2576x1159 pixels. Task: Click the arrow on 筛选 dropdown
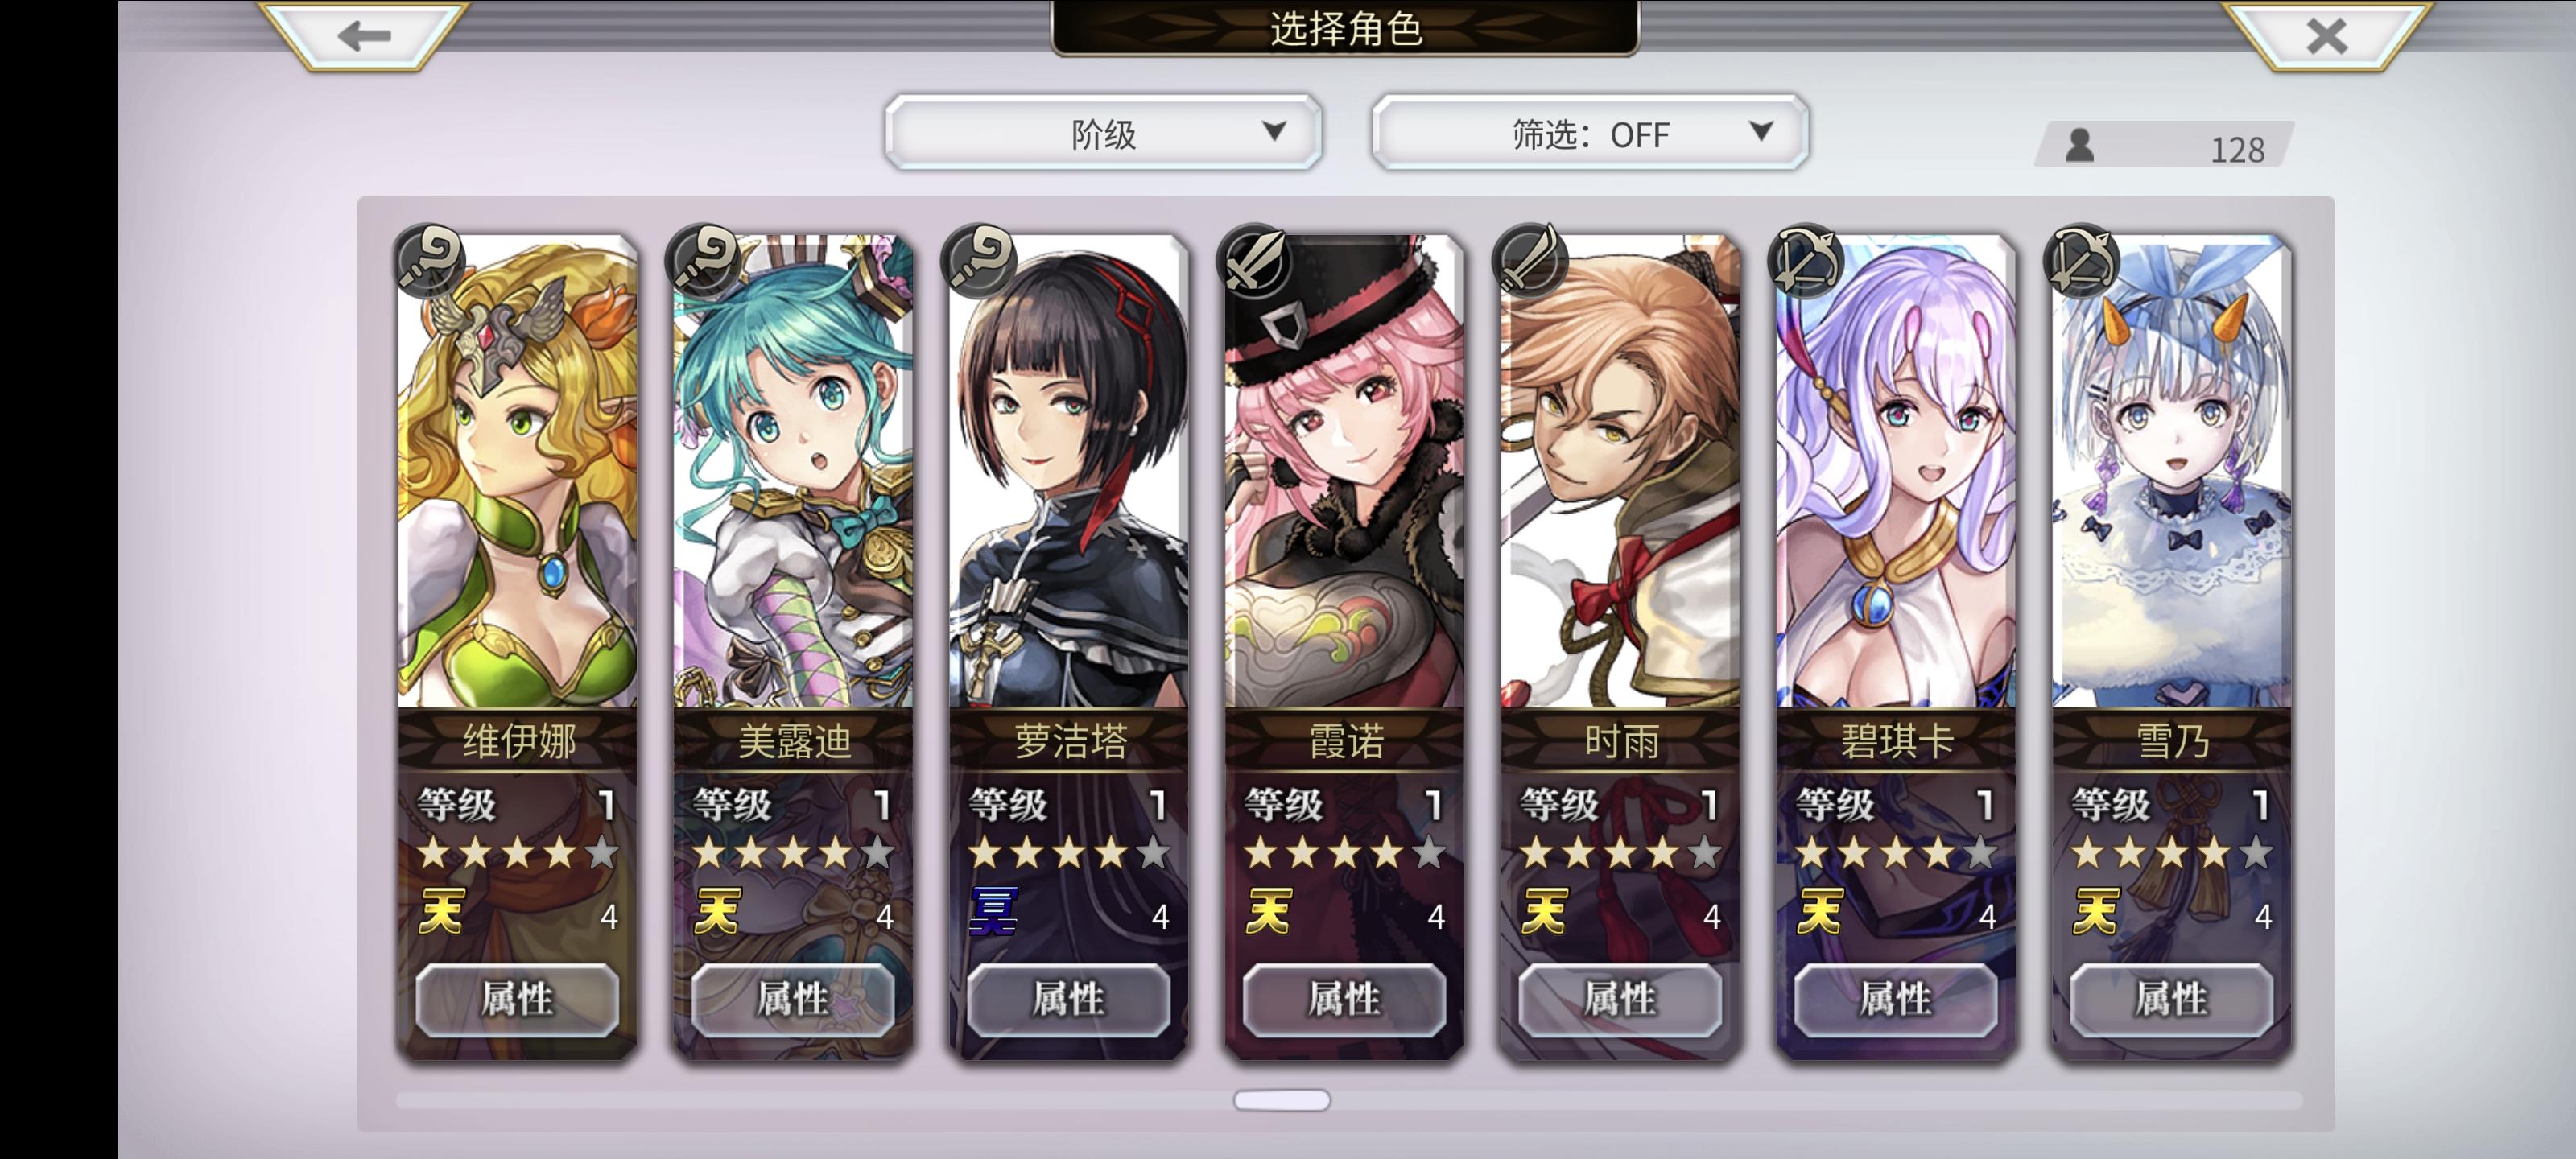[x=1761, y=131]
